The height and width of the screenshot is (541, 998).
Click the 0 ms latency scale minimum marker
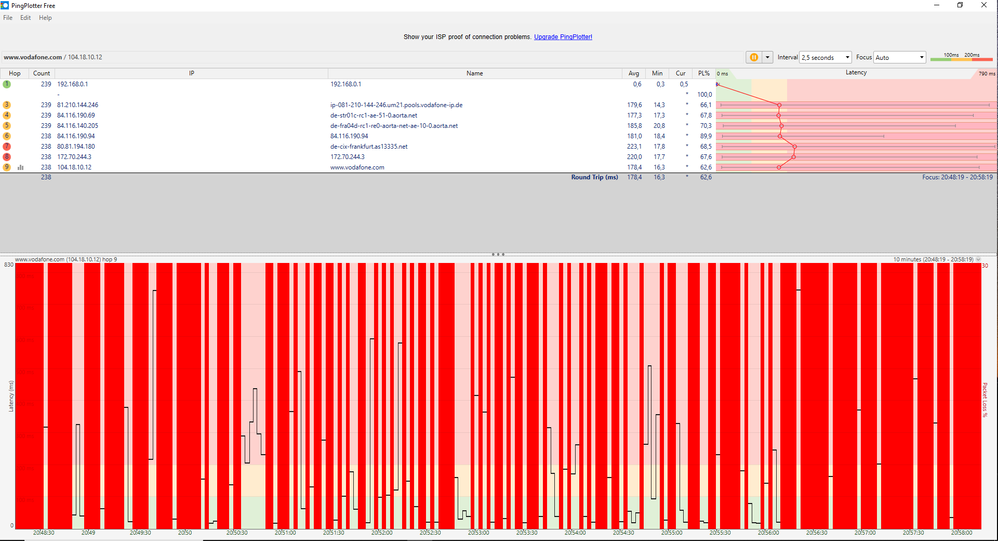[722, 74]
